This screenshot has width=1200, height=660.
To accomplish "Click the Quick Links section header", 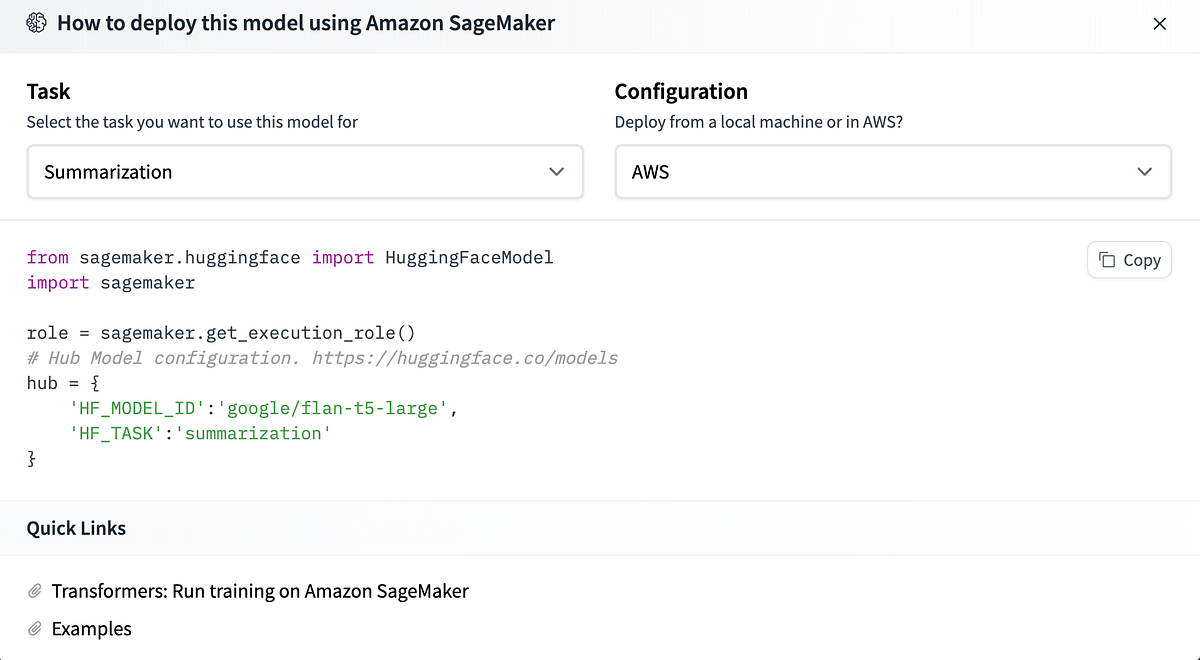I will coord(76,527).
